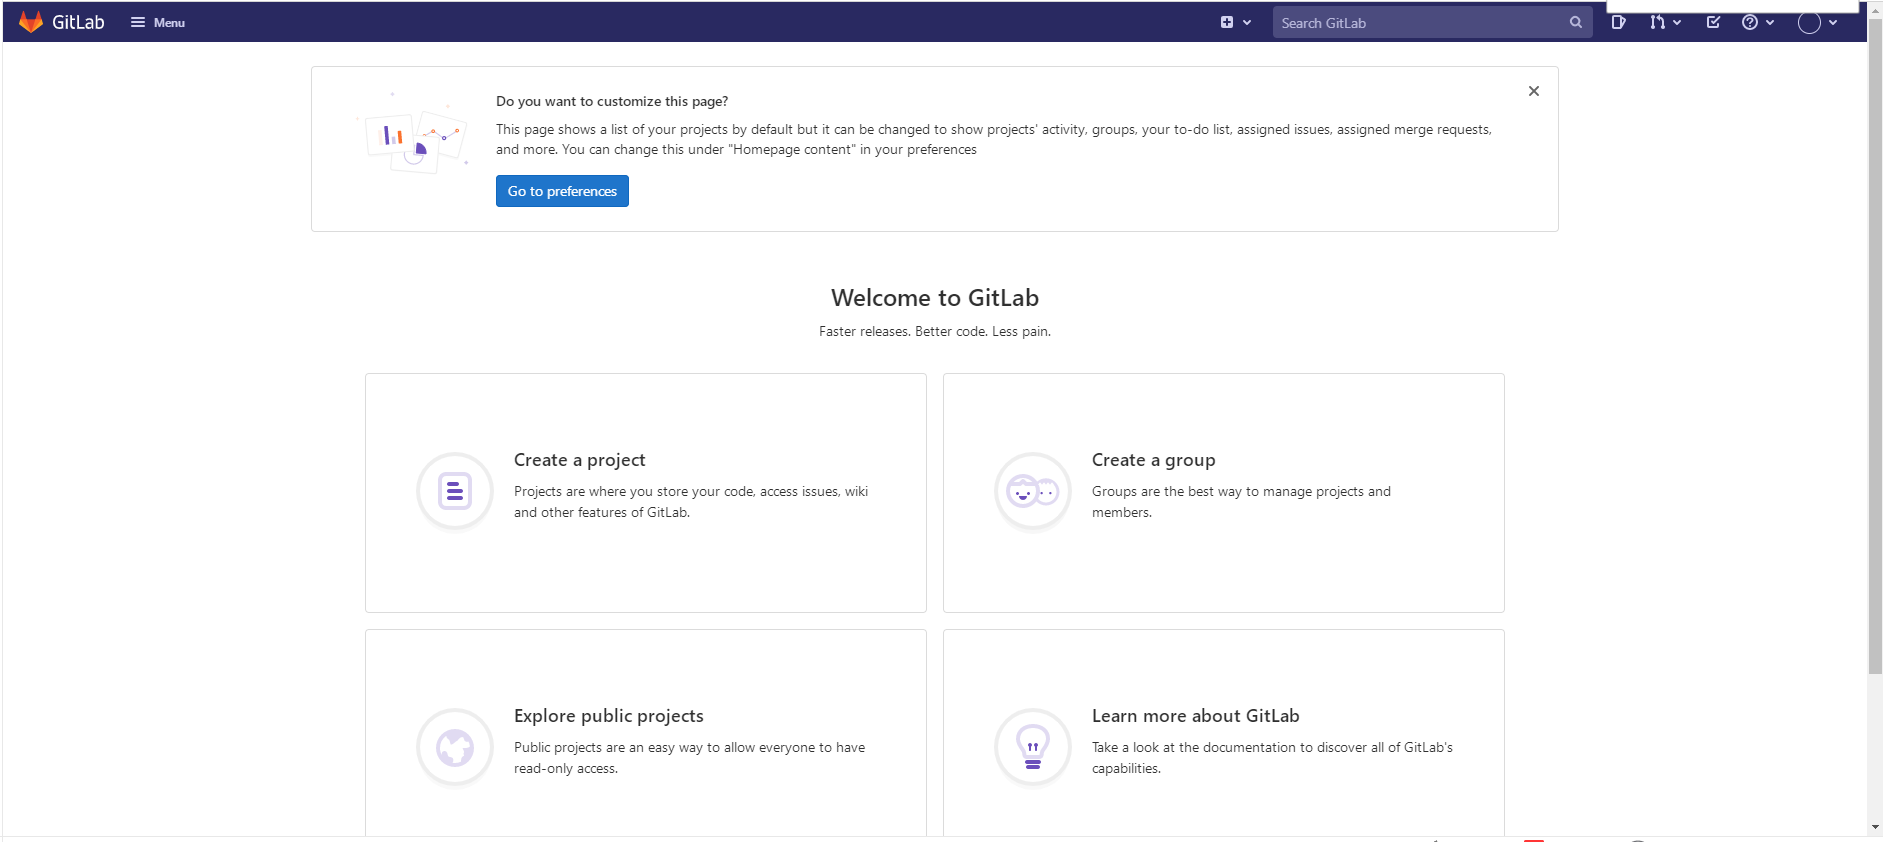Expand the Help dropdown chevron
The image size is (1883, 842).
1770,22
